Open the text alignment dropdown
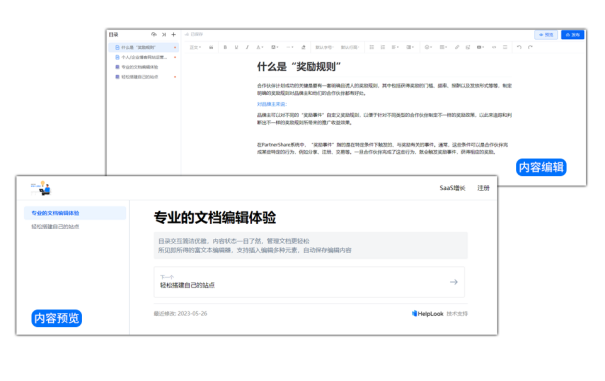Screen dimensions: 605x381 (x=395, y=47)
